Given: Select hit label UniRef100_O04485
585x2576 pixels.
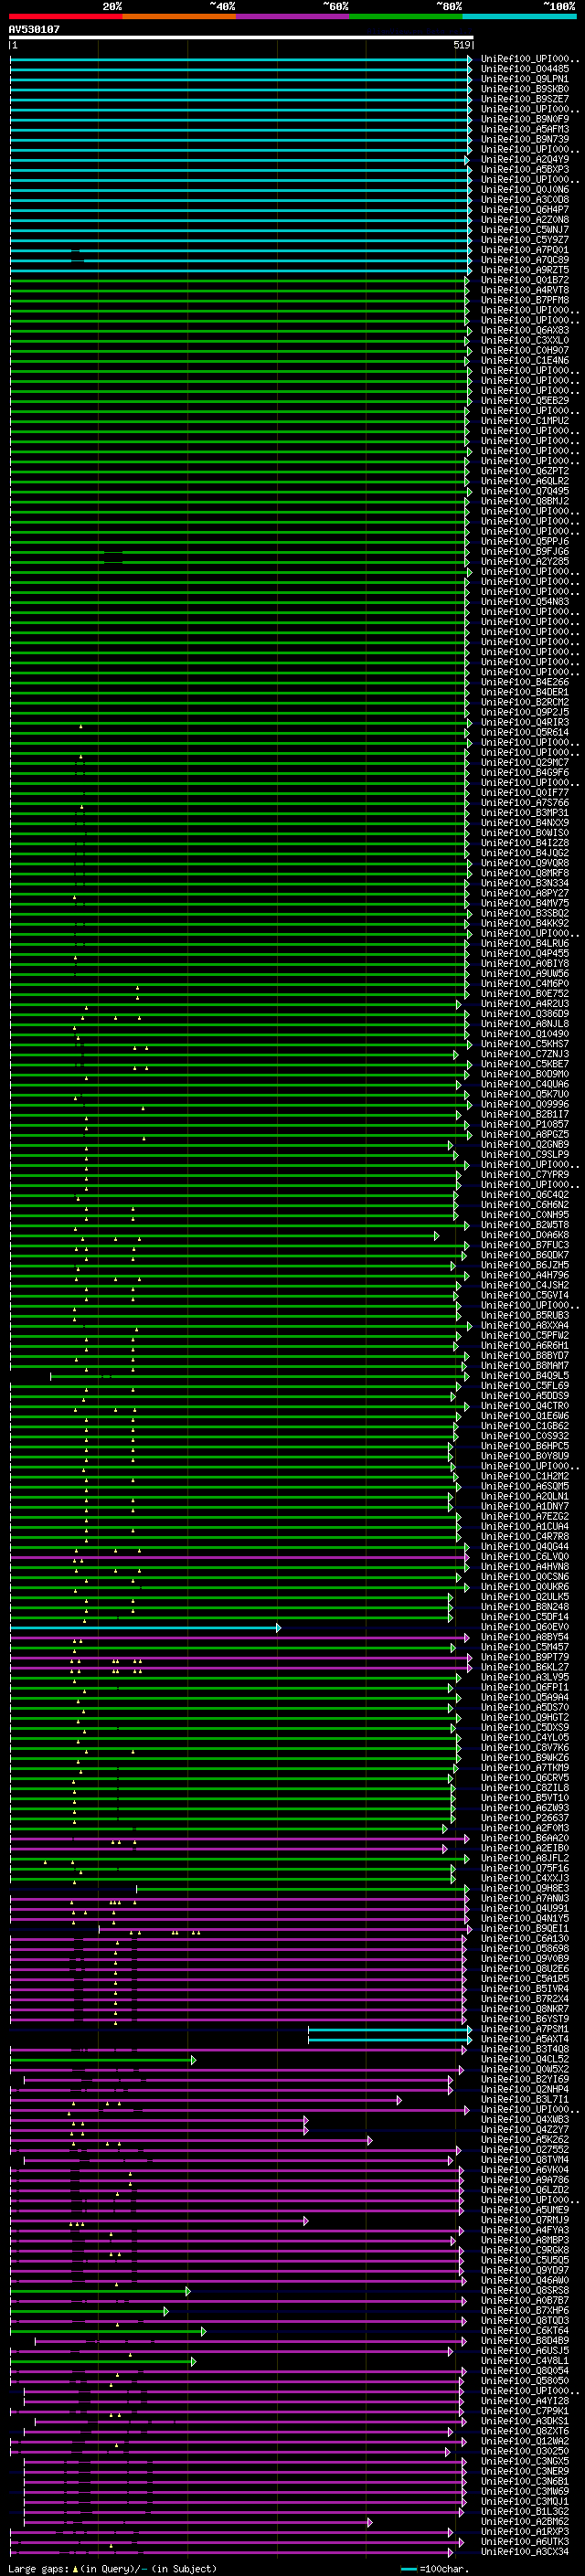Looking at the screenshot, I should (x=525, y=69).
